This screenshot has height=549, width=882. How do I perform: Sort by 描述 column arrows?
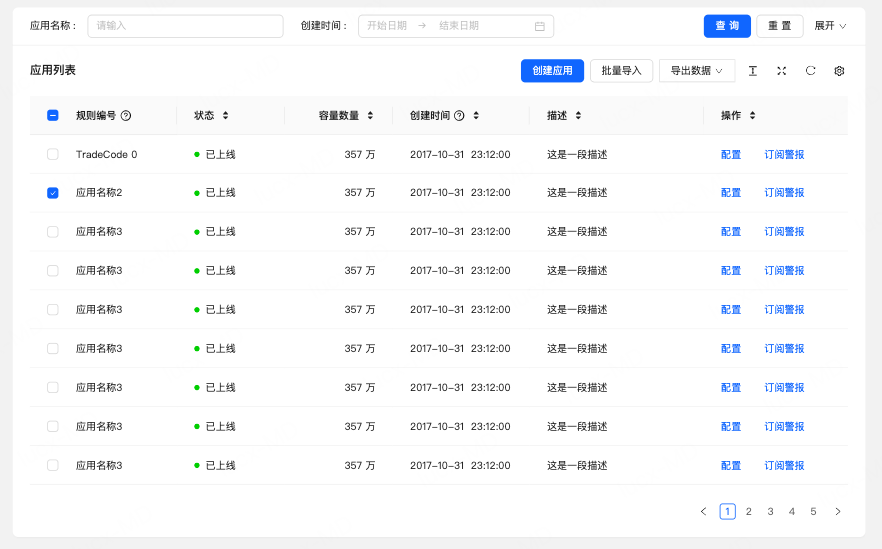[578, 115]
